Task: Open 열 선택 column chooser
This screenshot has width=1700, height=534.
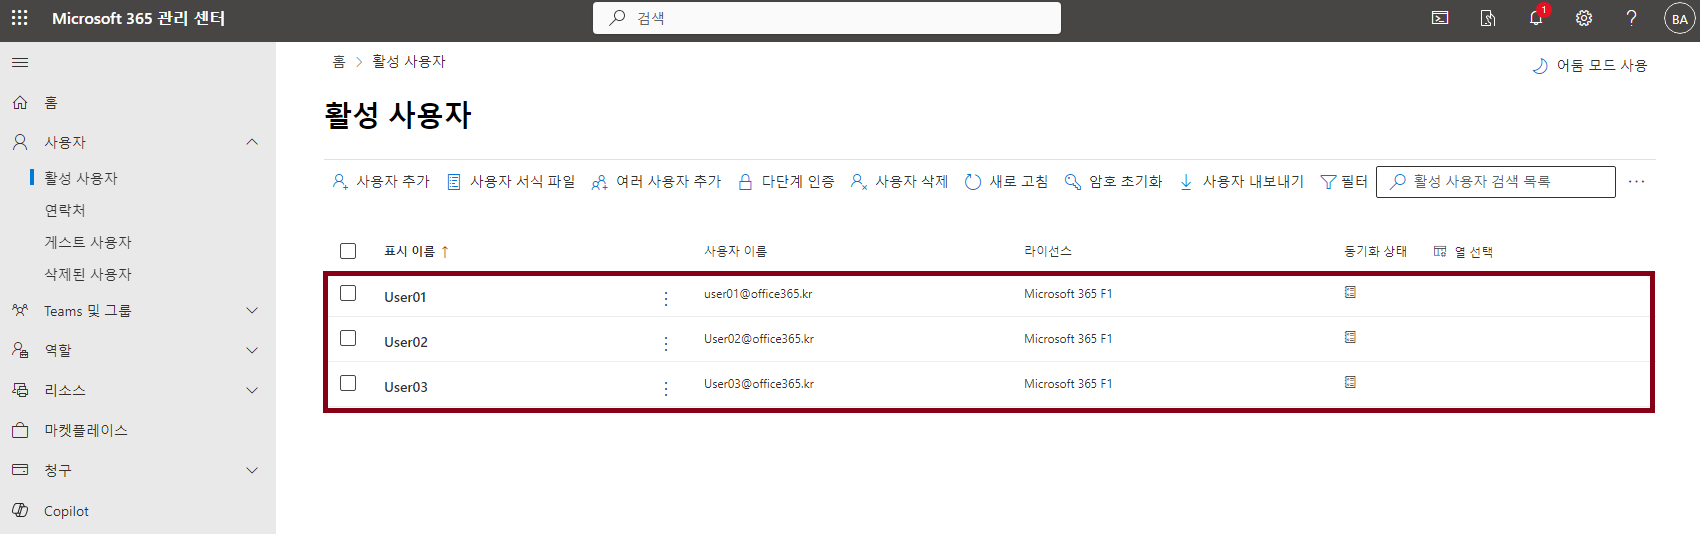Action: (x=1463, y=252)
